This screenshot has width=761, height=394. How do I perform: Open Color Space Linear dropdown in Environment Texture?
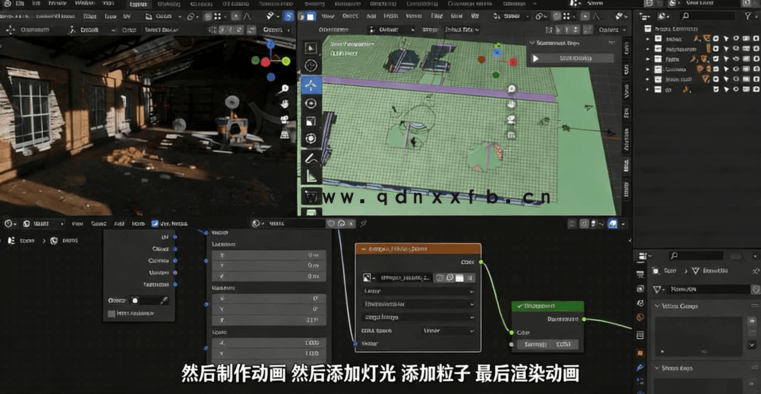coord(448,330)
